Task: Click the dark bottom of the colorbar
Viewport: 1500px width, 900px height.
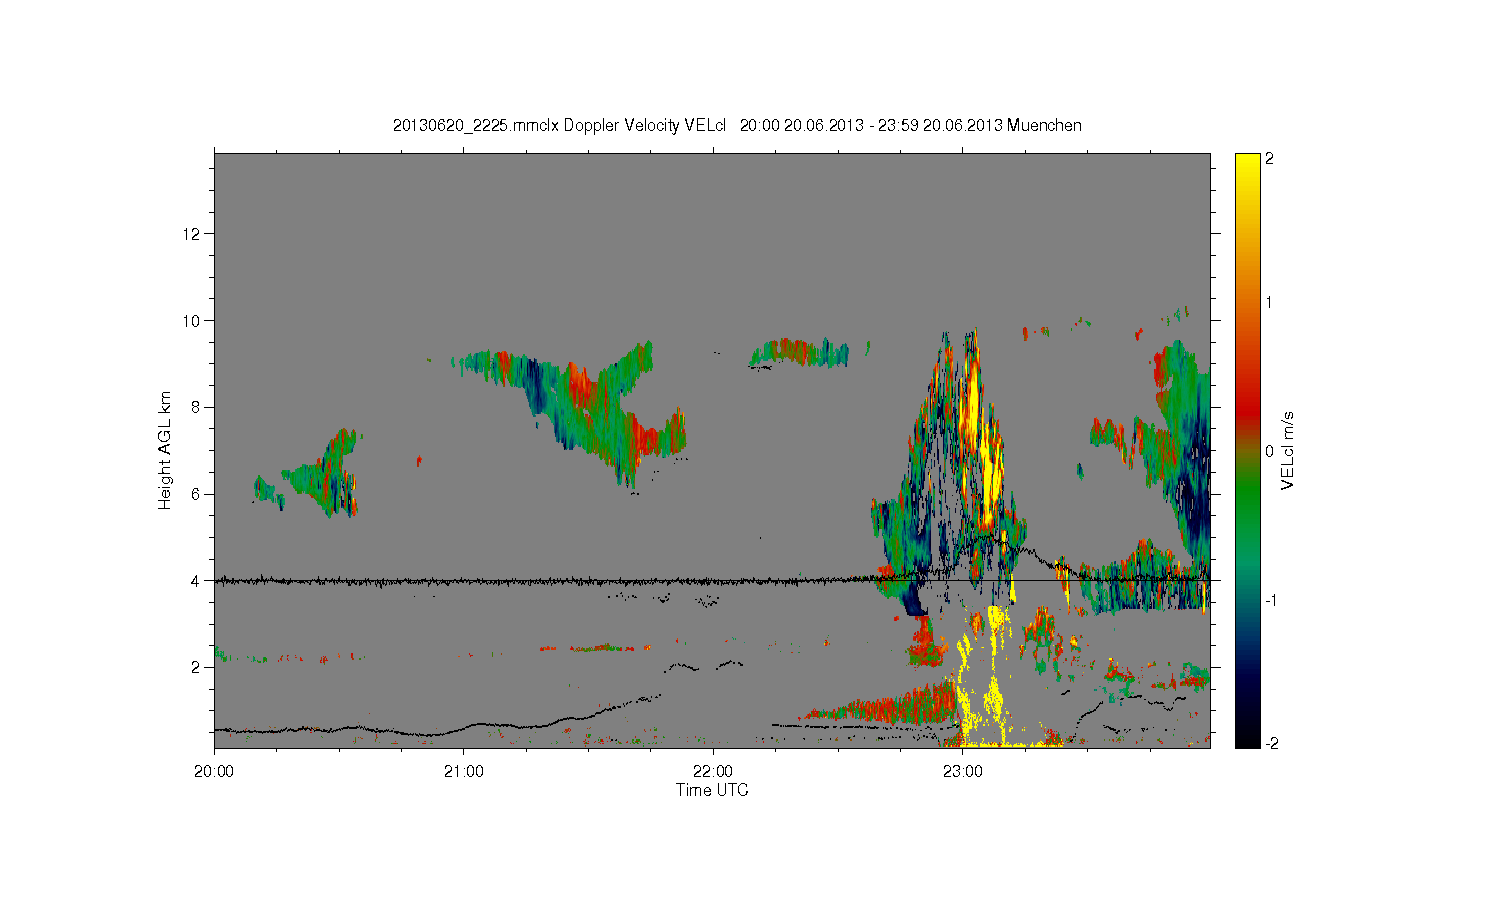Action: (x=1247, y=735)
